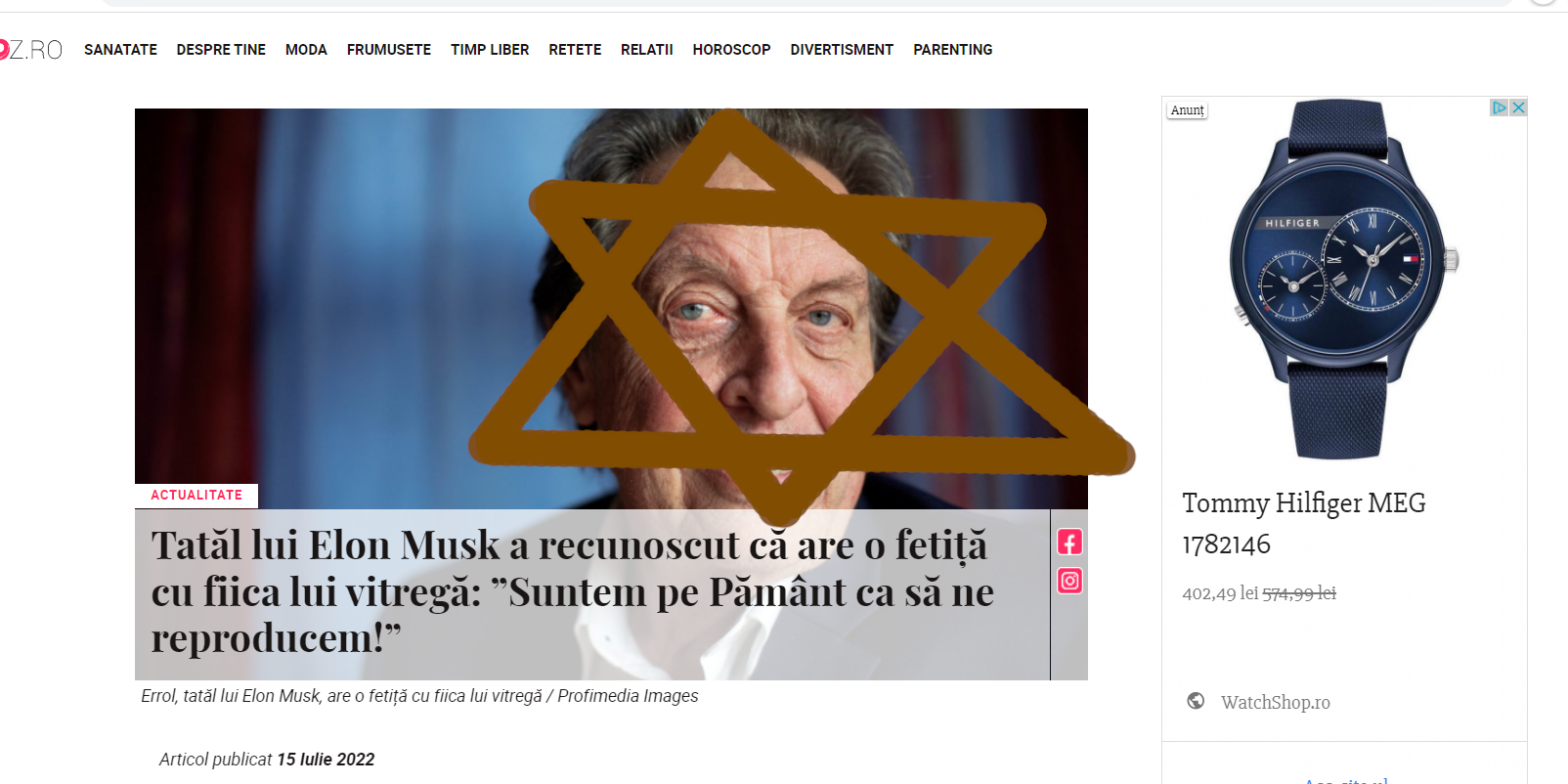Open the DESPRE TINE section
Screen dimensions: 1568x784
pyautogui.click(x=221, y=50)
